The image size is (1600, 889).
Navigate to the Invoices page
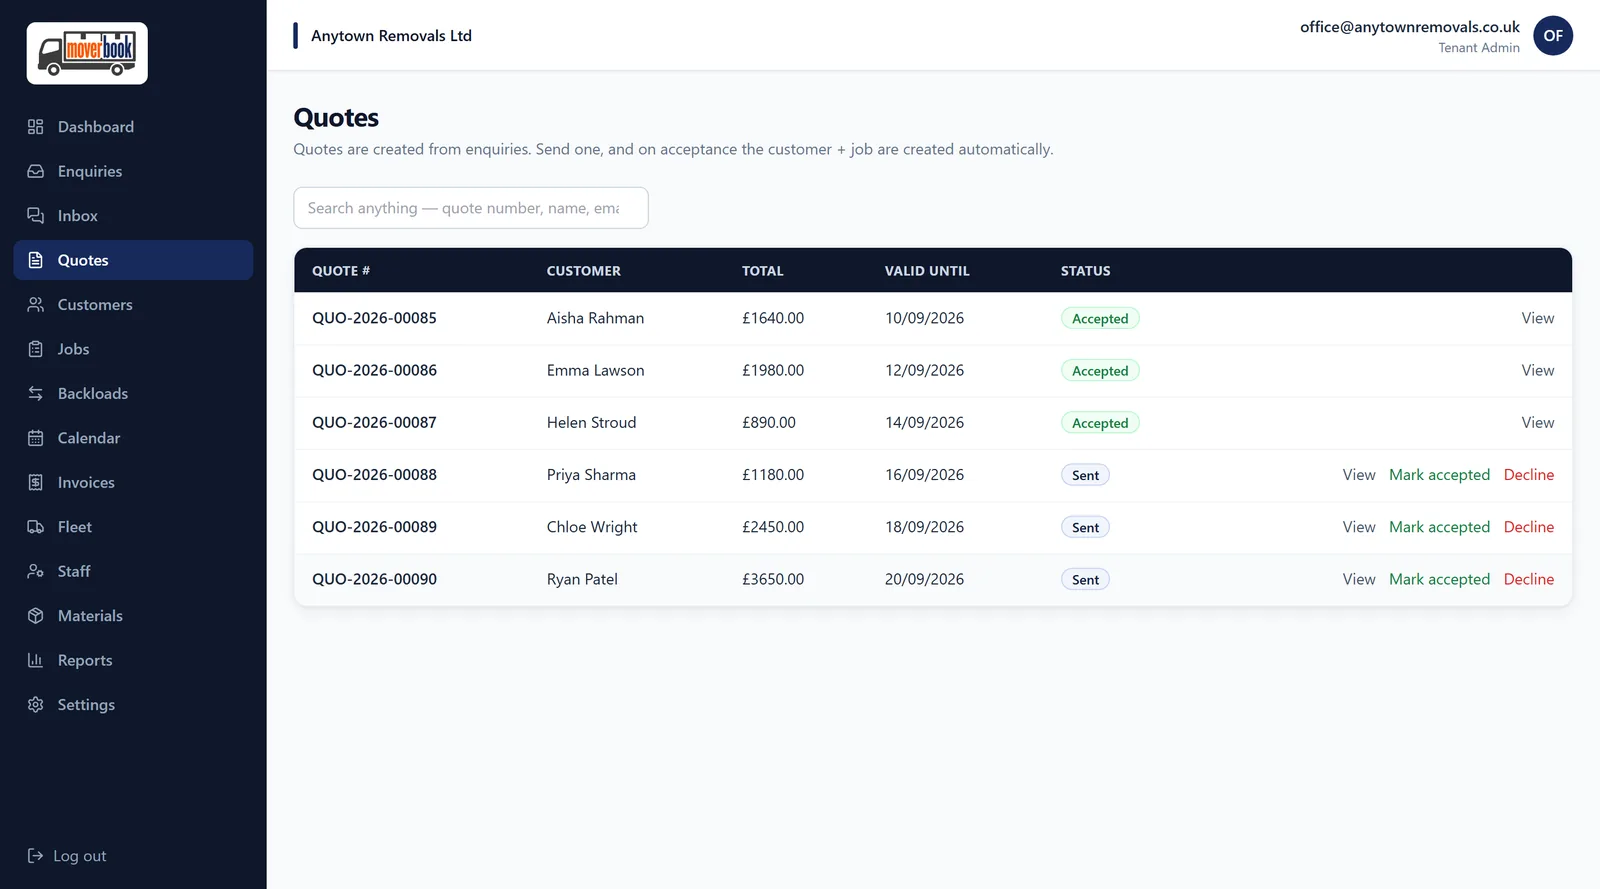(x=133, y=483)
